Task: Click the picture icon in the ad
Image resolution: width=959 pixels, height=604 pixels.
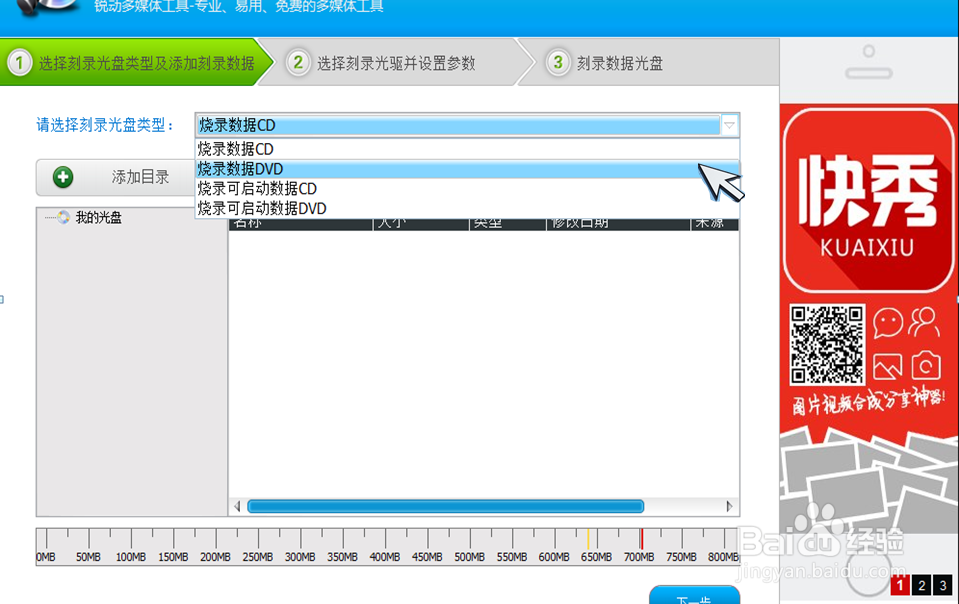Action: point(887,366)
